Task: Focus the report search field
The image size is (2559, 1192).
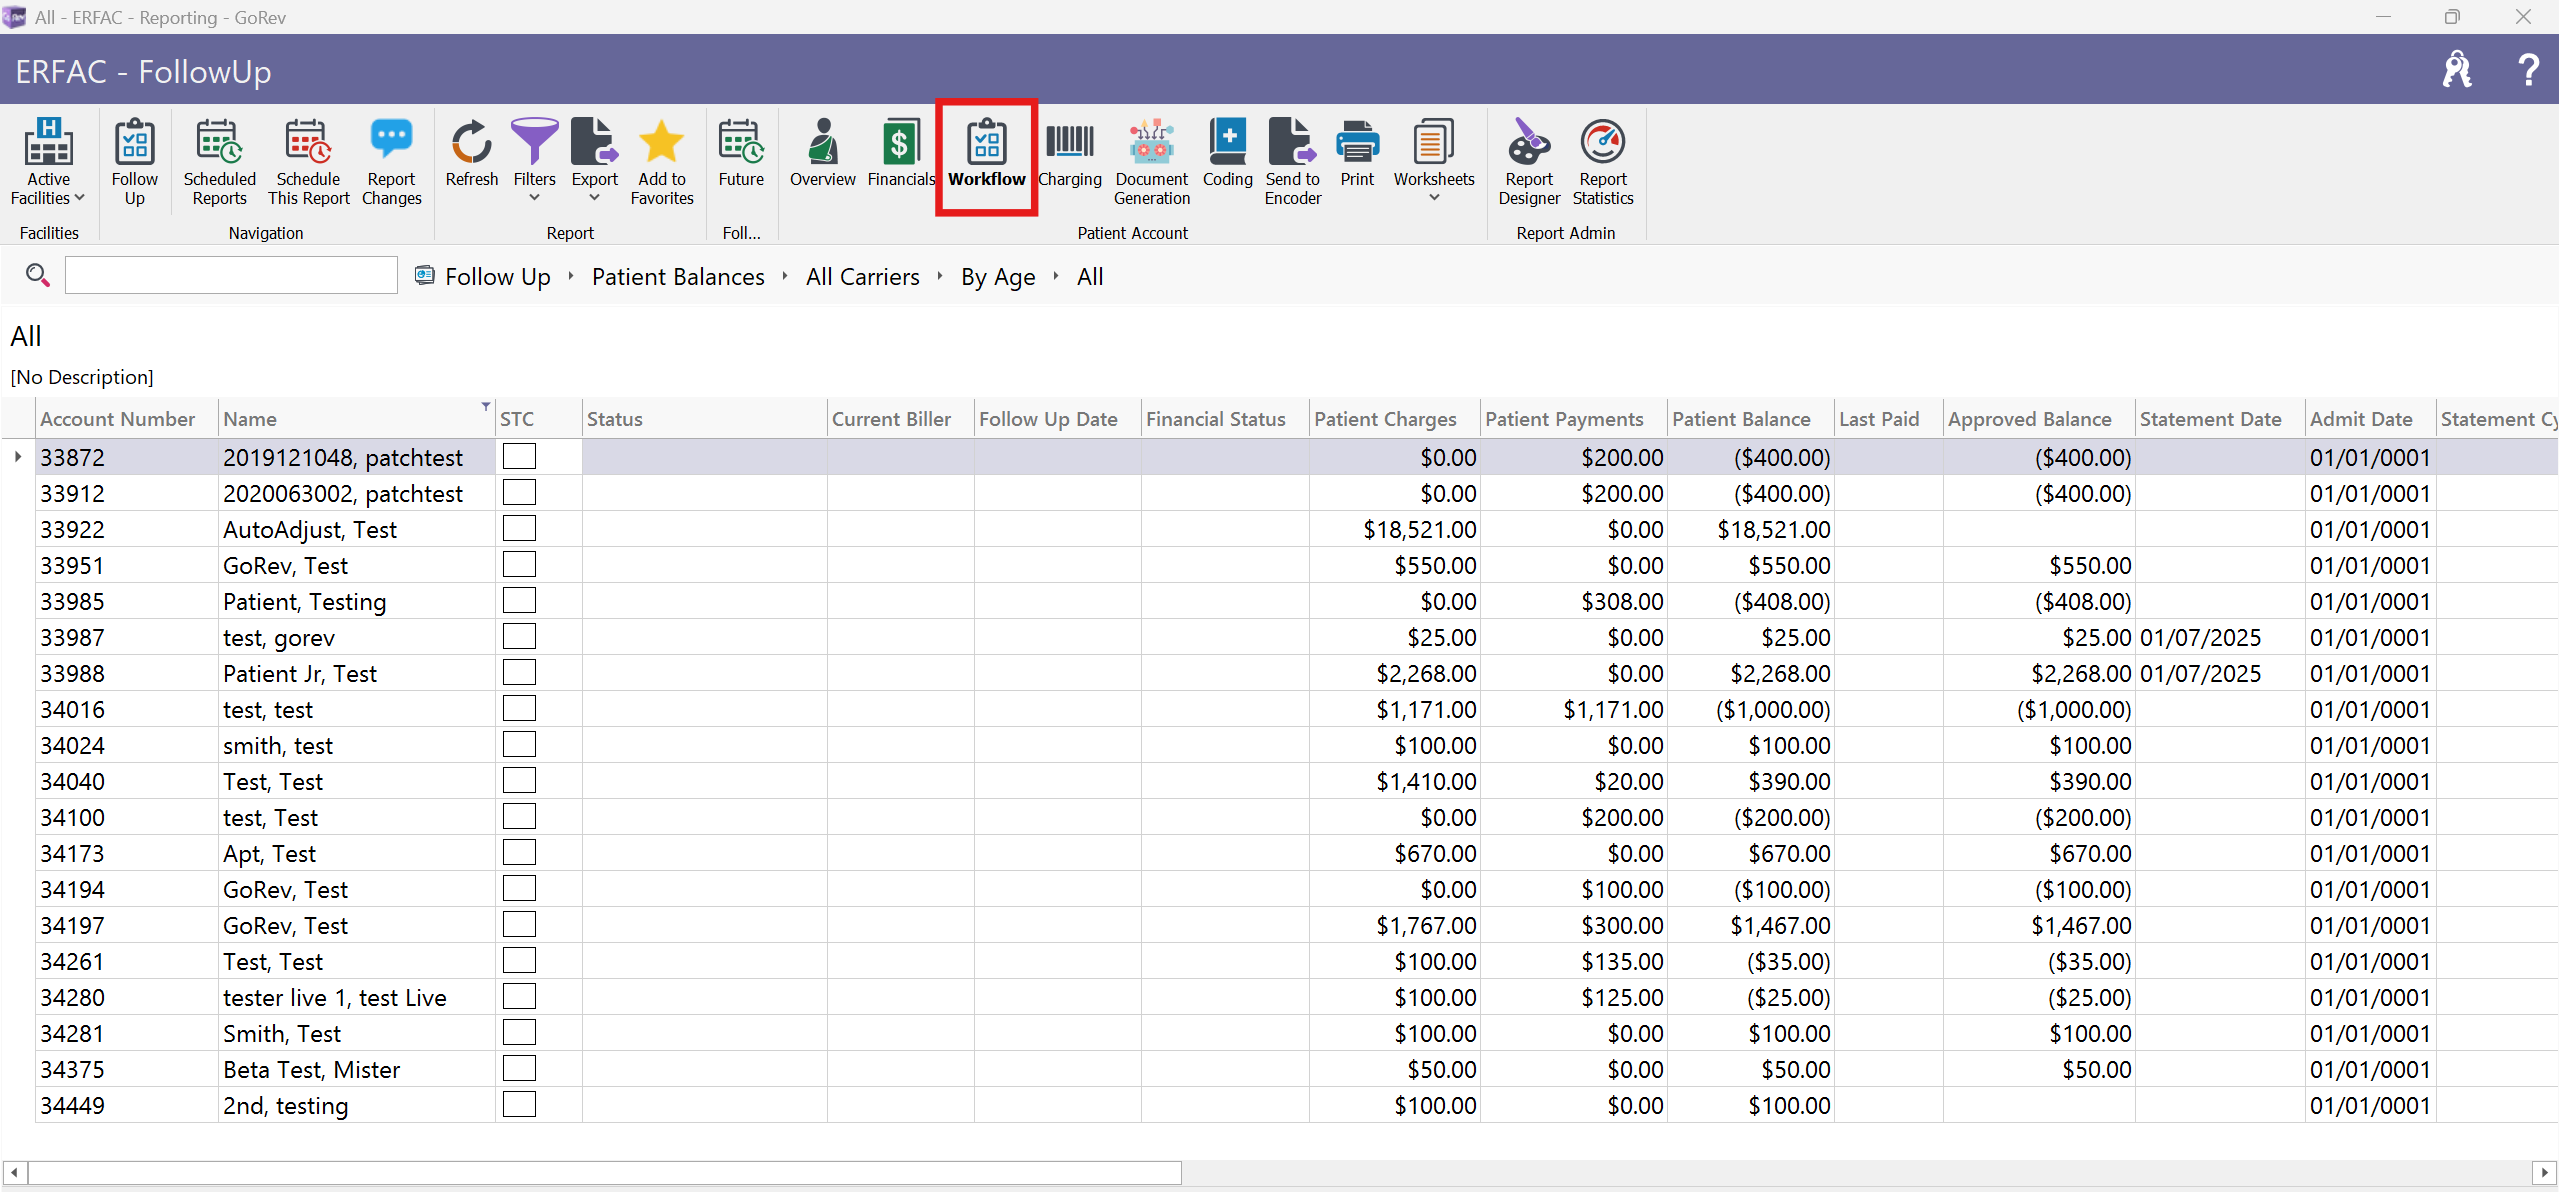Action: click(231, 275)
